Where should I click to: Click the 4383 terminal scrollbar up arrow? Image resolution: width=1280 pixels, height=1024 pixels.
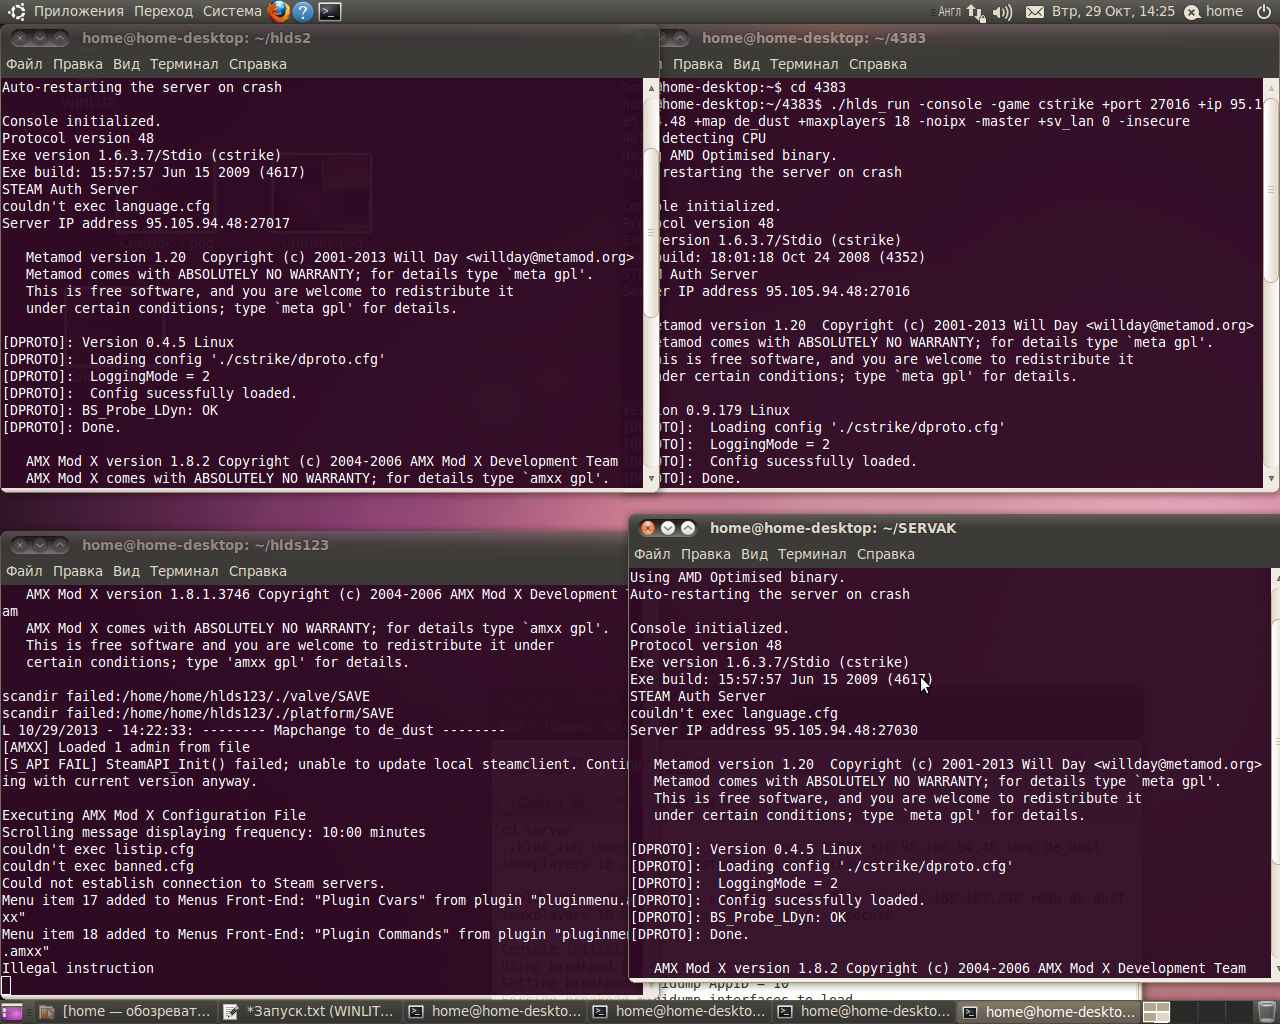tap(1272, 88)
